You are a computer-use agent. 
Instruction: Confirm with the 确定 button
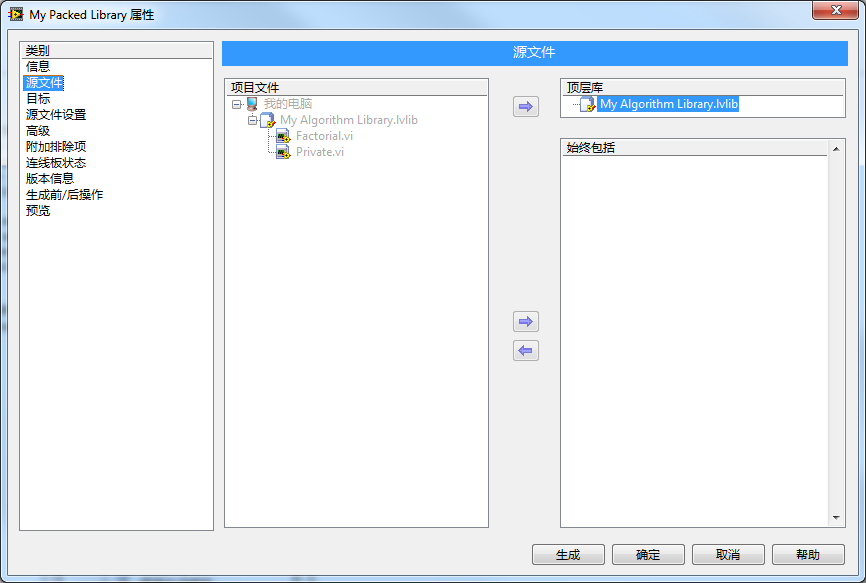click(648, 555)
